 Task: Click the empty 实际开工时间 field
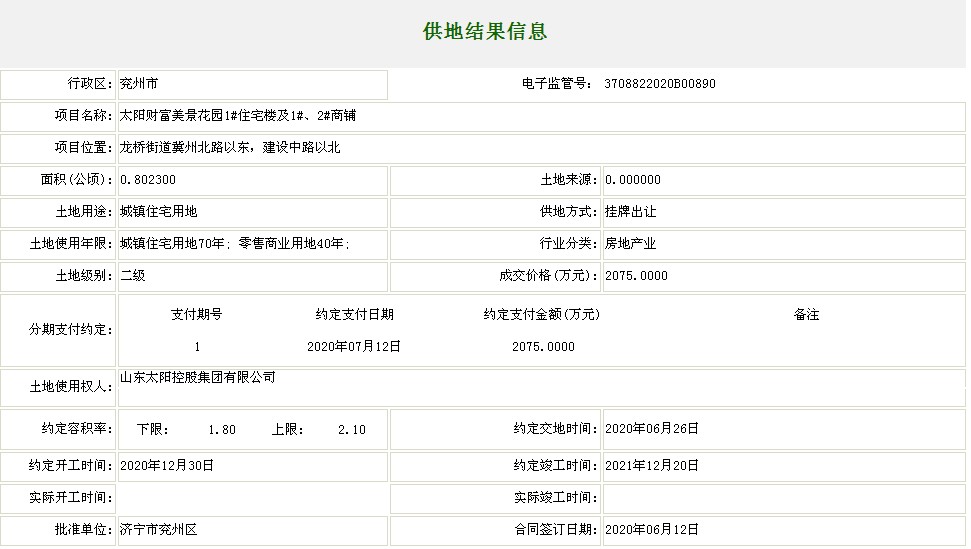coord(251,497)
